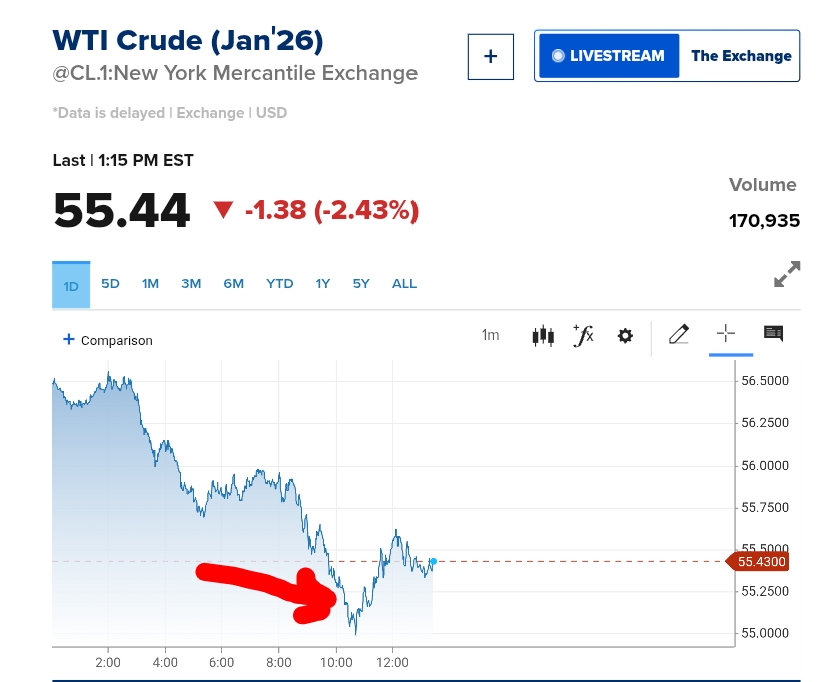Select the YTD time range
Screen dimensions: 831x682
[280, 284]
